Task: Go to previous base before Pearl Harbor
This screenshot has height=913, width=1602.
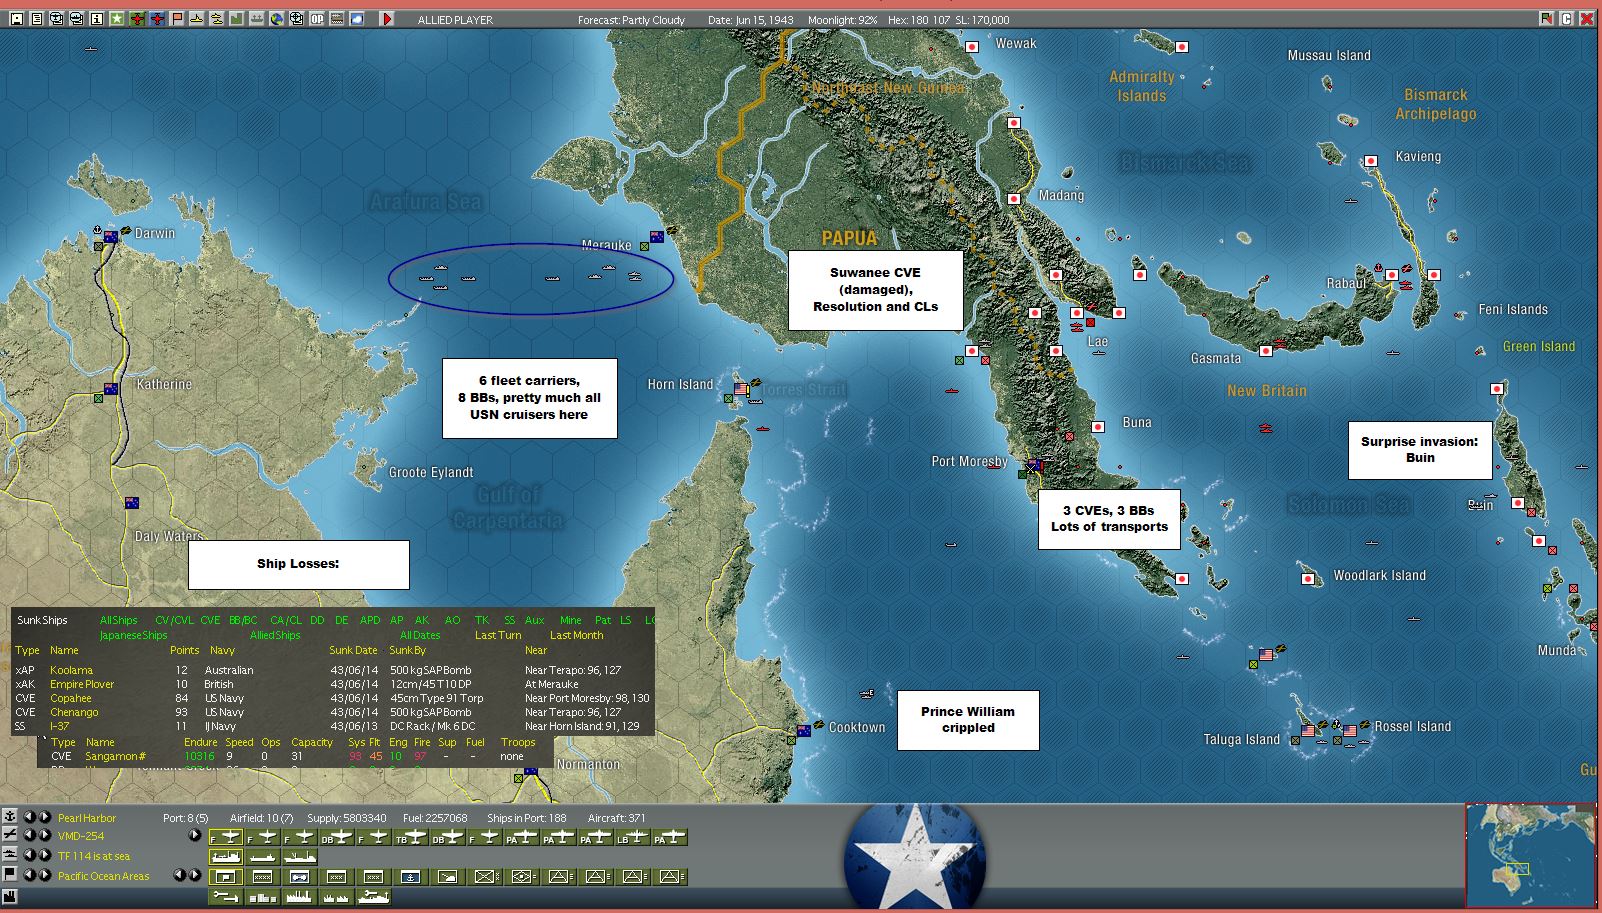Action: (30, 817)
